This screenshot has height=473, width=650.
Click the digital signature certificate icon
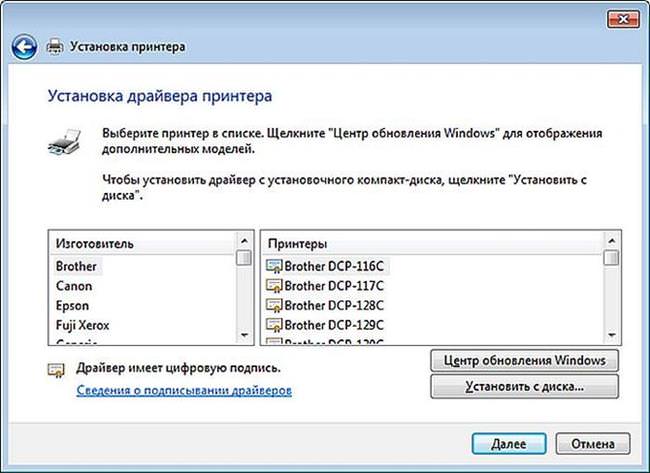point(56,370)
